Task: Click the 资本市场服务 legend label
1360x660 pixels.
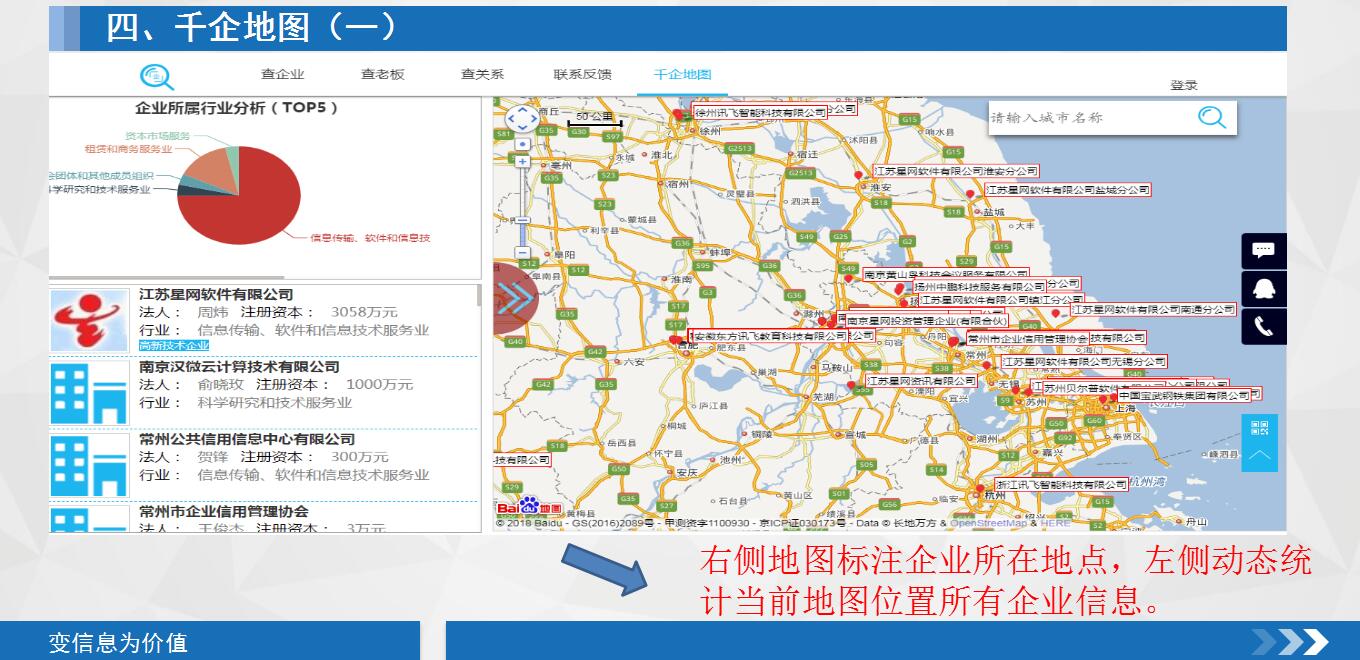Action: [x=157, y=136]
